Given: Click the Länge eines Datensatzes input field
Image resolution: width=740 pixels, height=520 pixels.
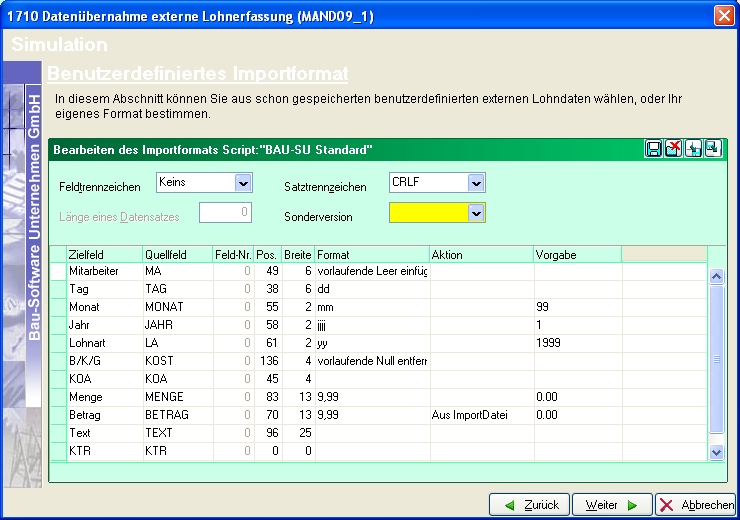Looking at the screenshot, I should point(225,213).
